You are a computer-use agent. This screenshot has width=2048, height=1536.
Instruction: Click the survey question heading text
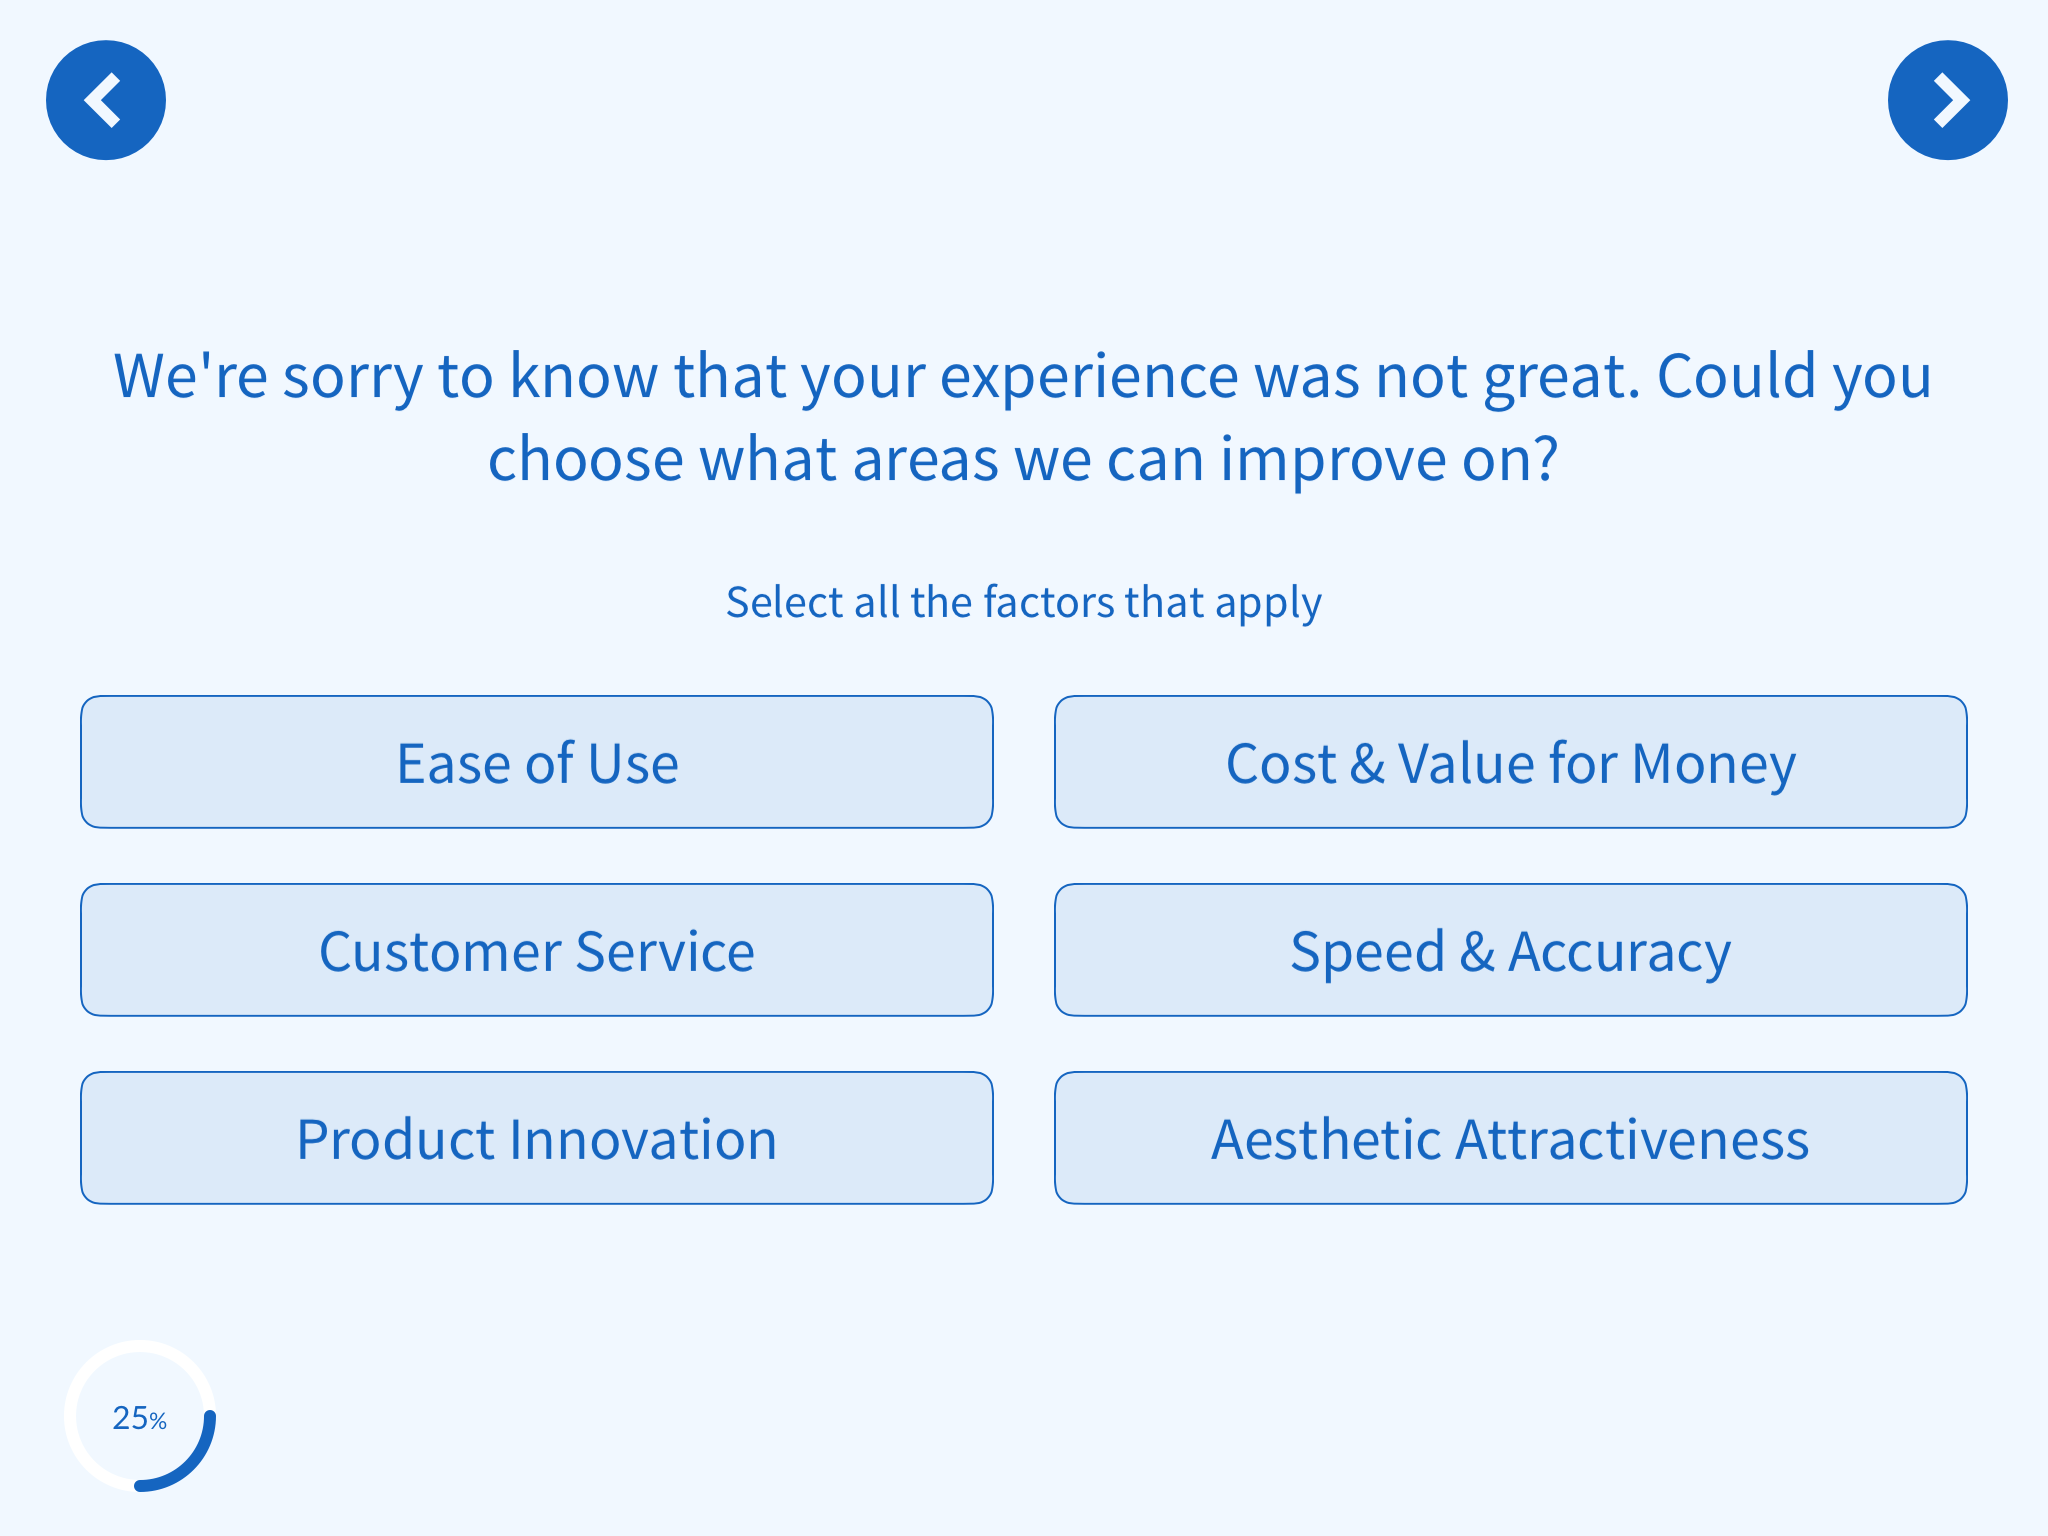pyautogui.click(x=1023, y=417)
